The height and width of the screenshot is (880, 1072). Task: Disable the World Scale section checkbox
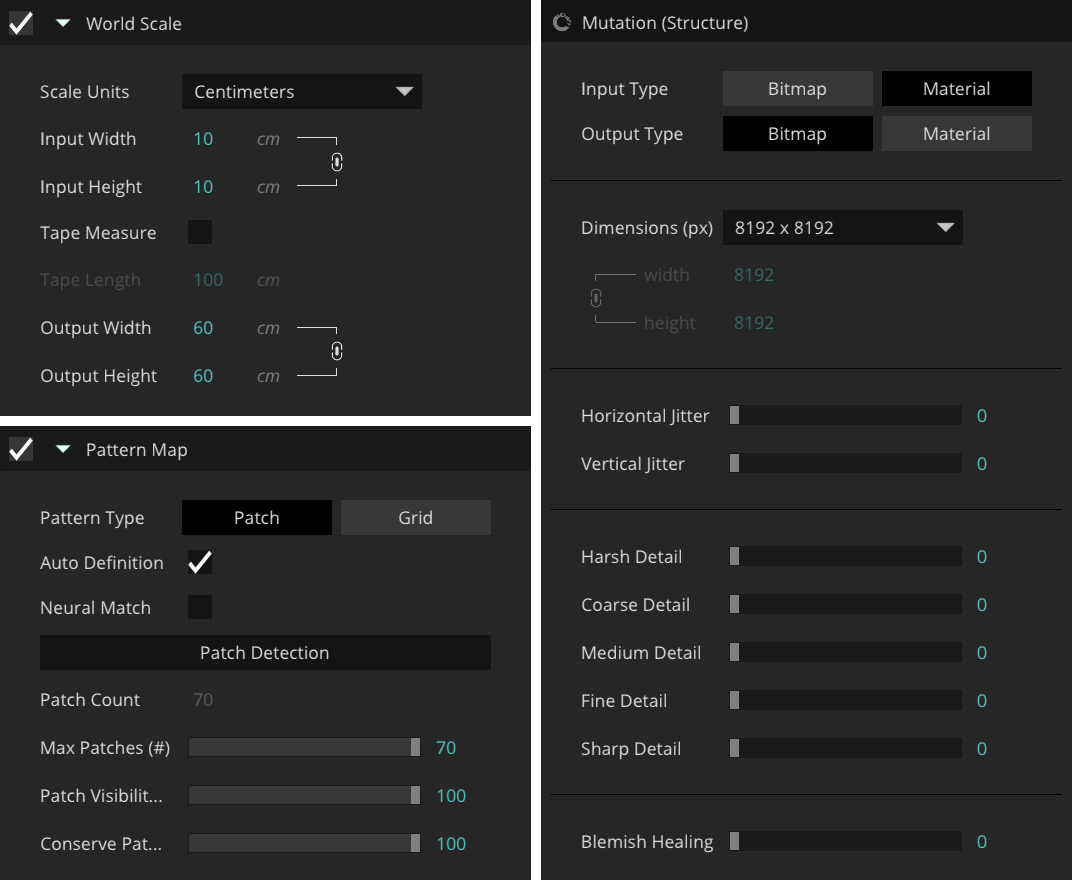[x=21, y=23]
